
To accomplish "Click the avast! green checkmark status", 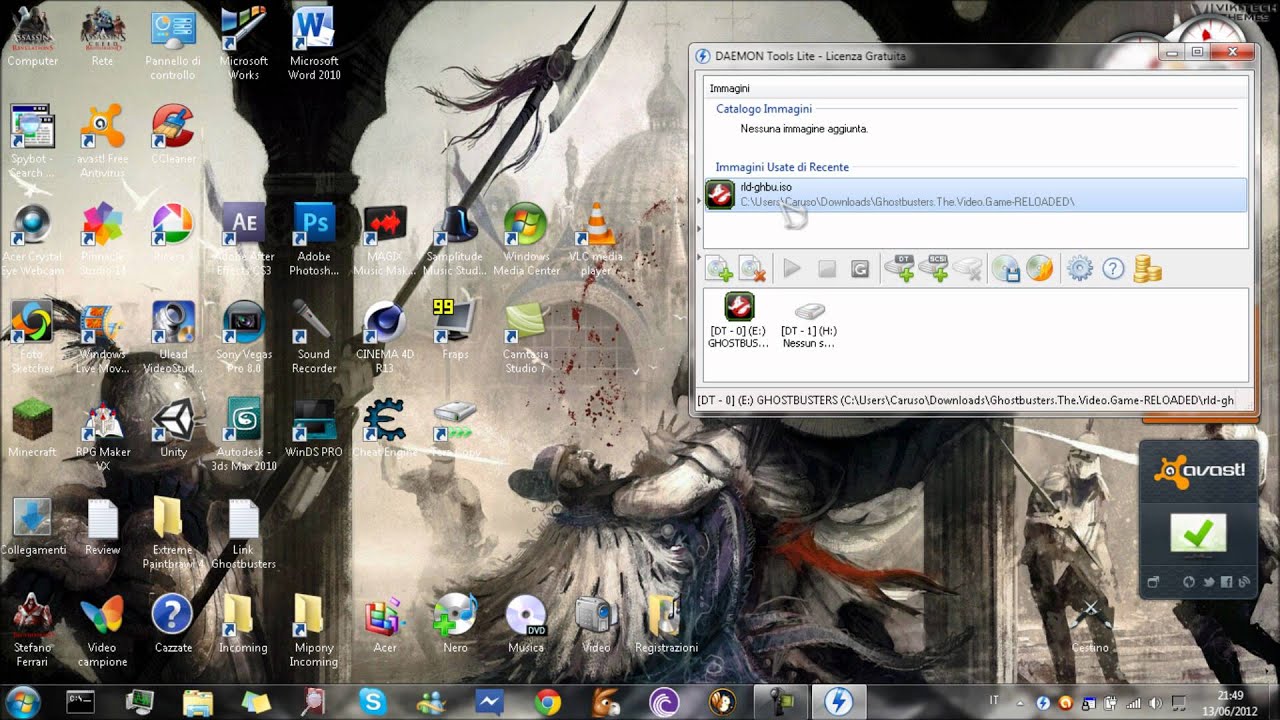I will [1198, 534].
